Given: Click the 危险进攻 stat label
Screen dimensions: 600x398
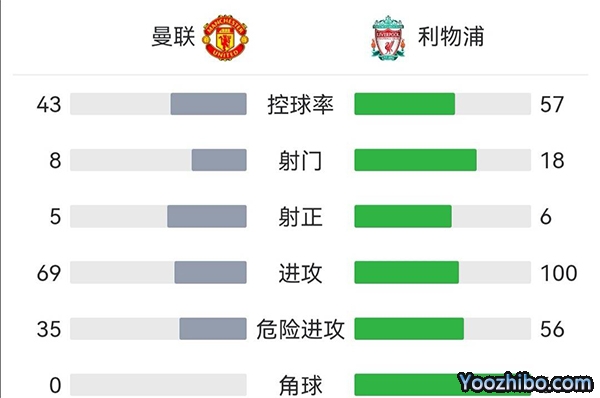Looking at the screenshot, I should 300,329.
